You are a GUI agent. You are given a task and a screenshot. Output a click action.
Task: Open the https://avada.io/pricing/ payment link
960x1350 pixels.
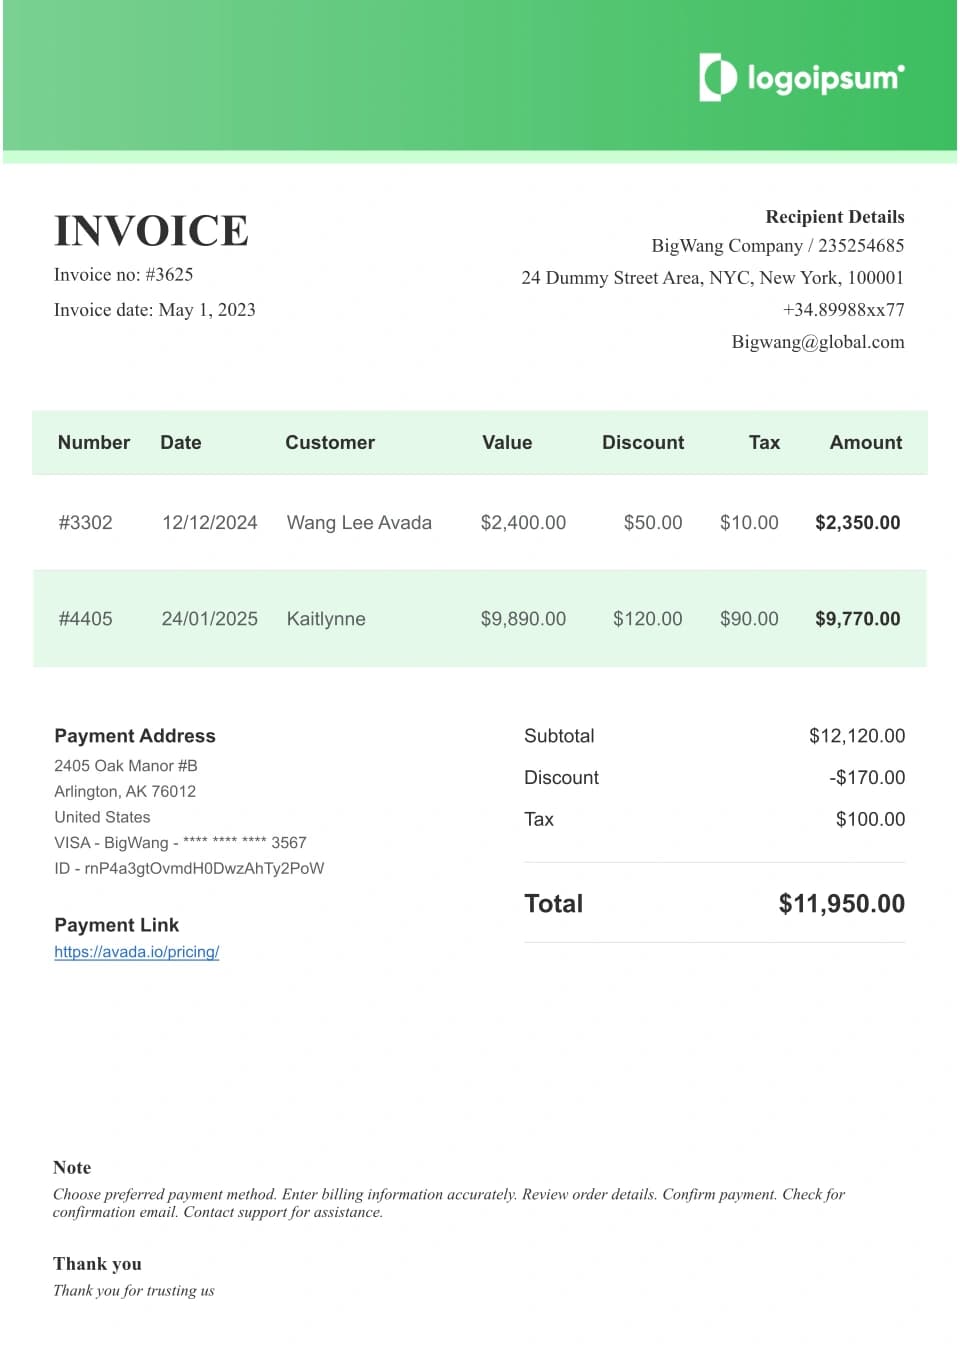point(136,952)
